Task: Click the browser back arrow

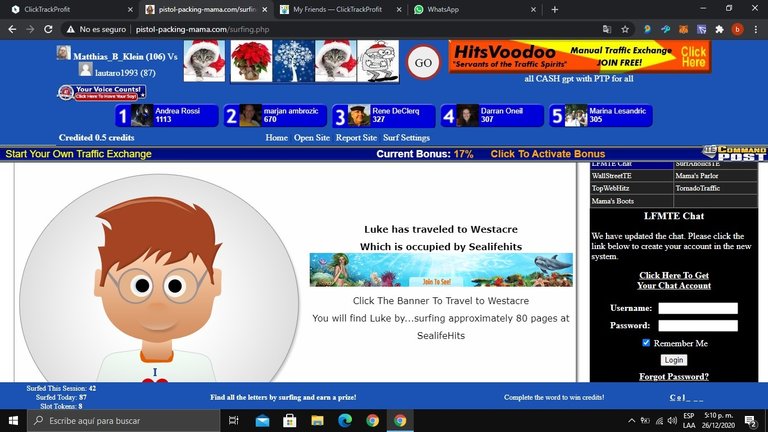Action: [x=12, y=29]
